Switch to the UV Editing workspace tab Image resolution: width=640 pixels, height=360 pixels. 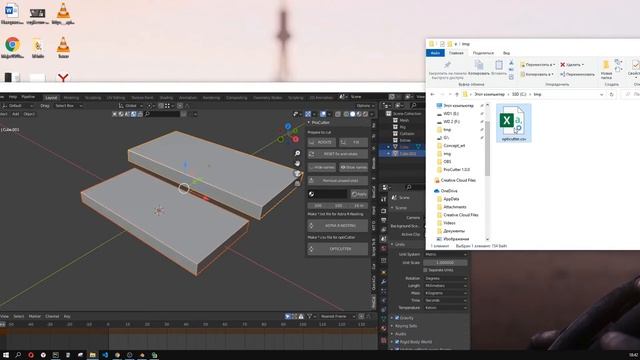pyautogui.click(x=116, y=98)
